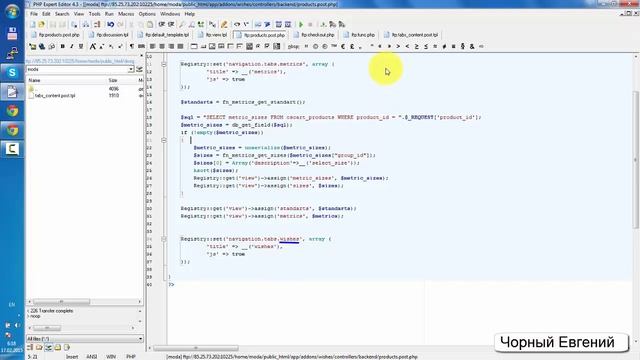The image size is (640, 360).
Task: Click the Open file toolbar icon
Action: coord(41,24)
